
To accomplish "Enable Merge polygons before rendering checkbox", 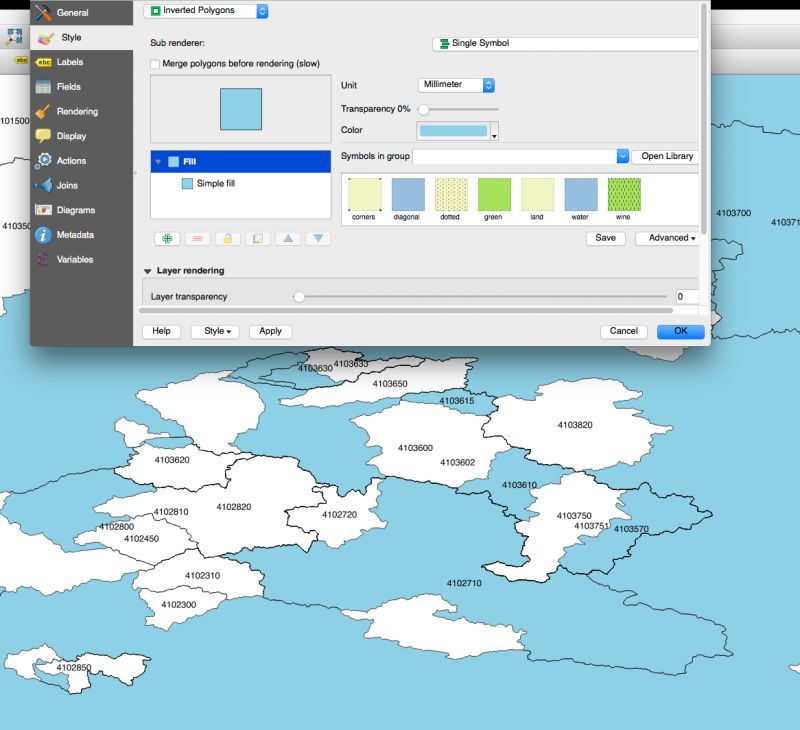I will pos(155,63).
